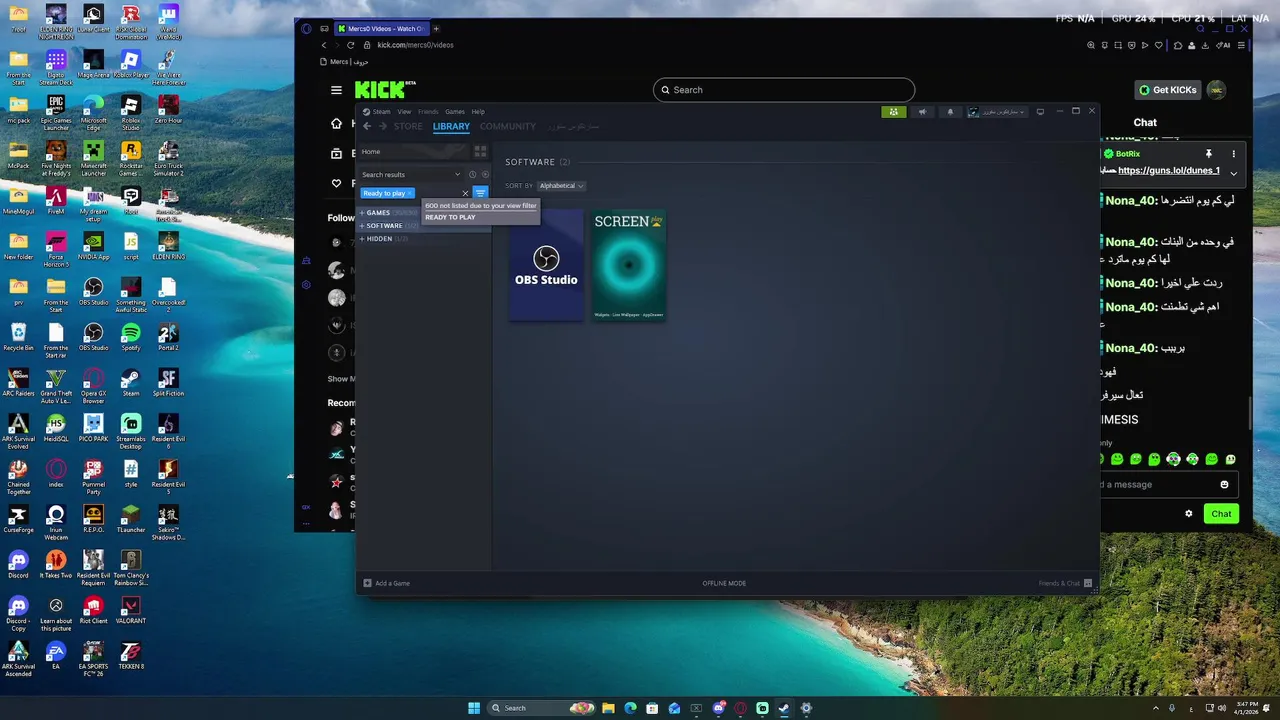Open Minecraft Launcher desktop icon
The width and height of the screenshot is (1280, 720).
[x=93, y=159]
